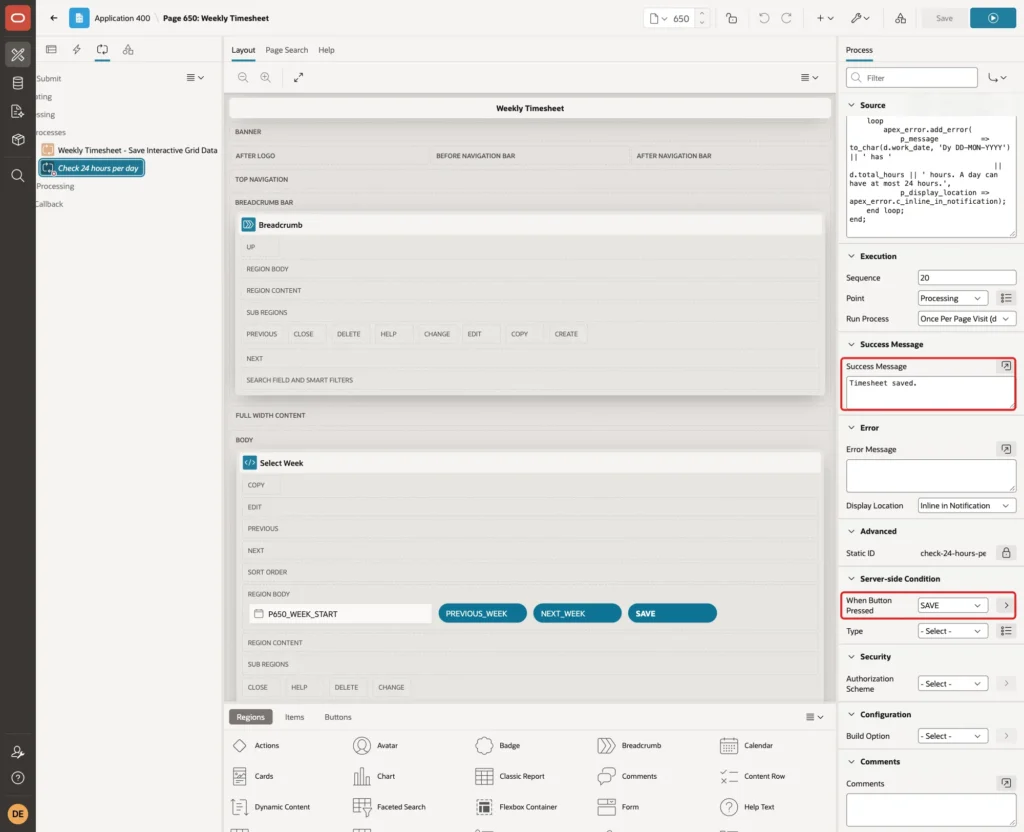This screenshot has width=1024, height=832.
Task: Open the Authorization Scheme dropdown
Action: pyautogui.click(x=952, y=683)
